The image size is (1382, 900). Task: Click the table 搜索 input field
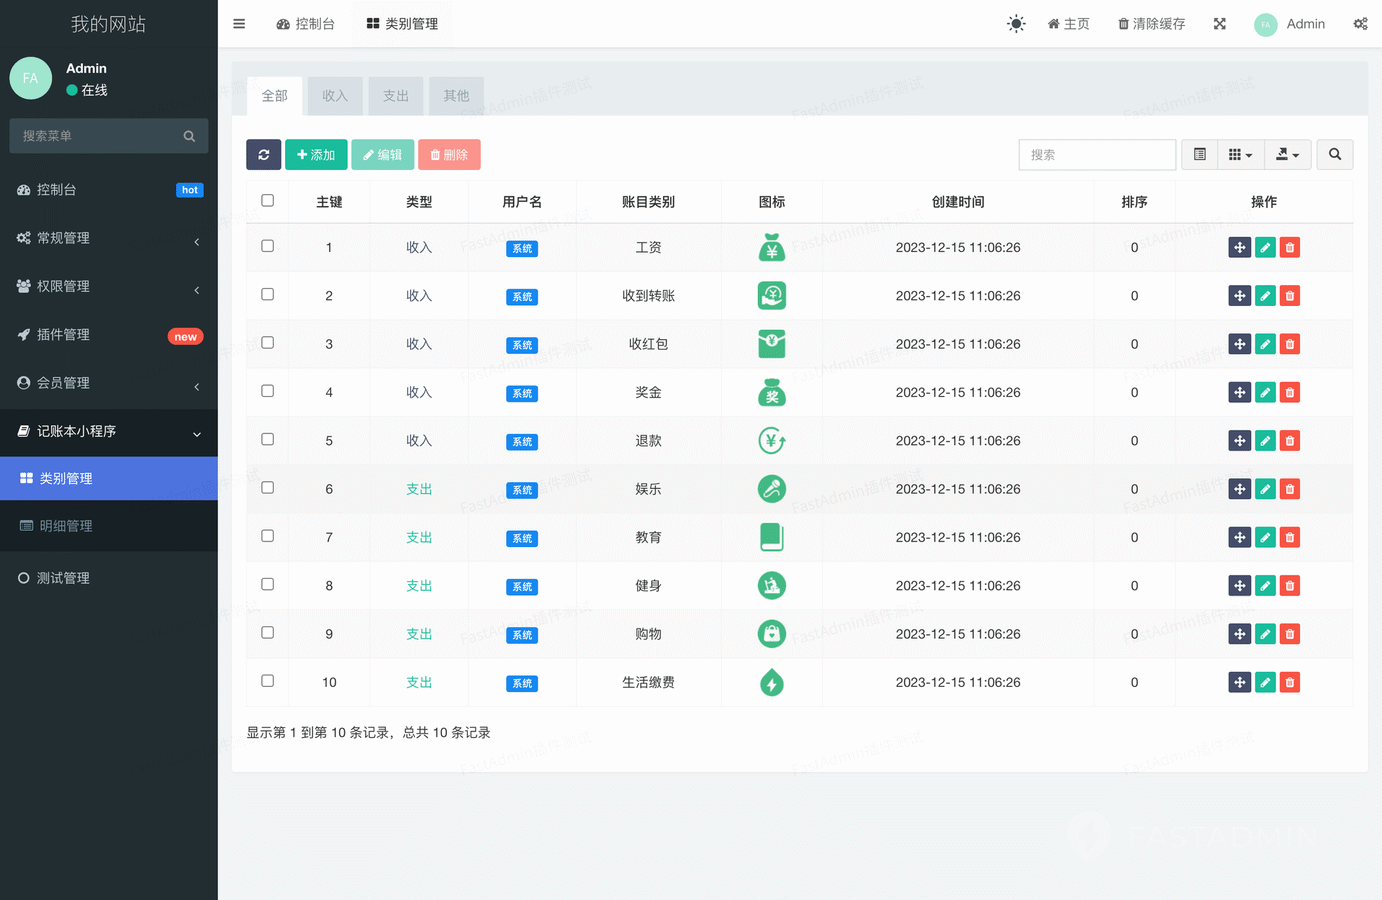[1097, 155]
